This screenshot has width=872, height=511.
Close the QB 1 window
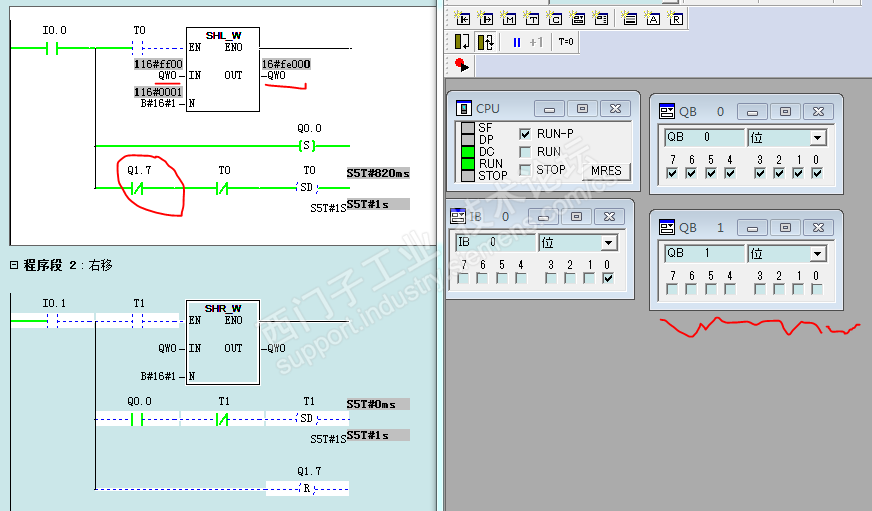coord(818,227)
